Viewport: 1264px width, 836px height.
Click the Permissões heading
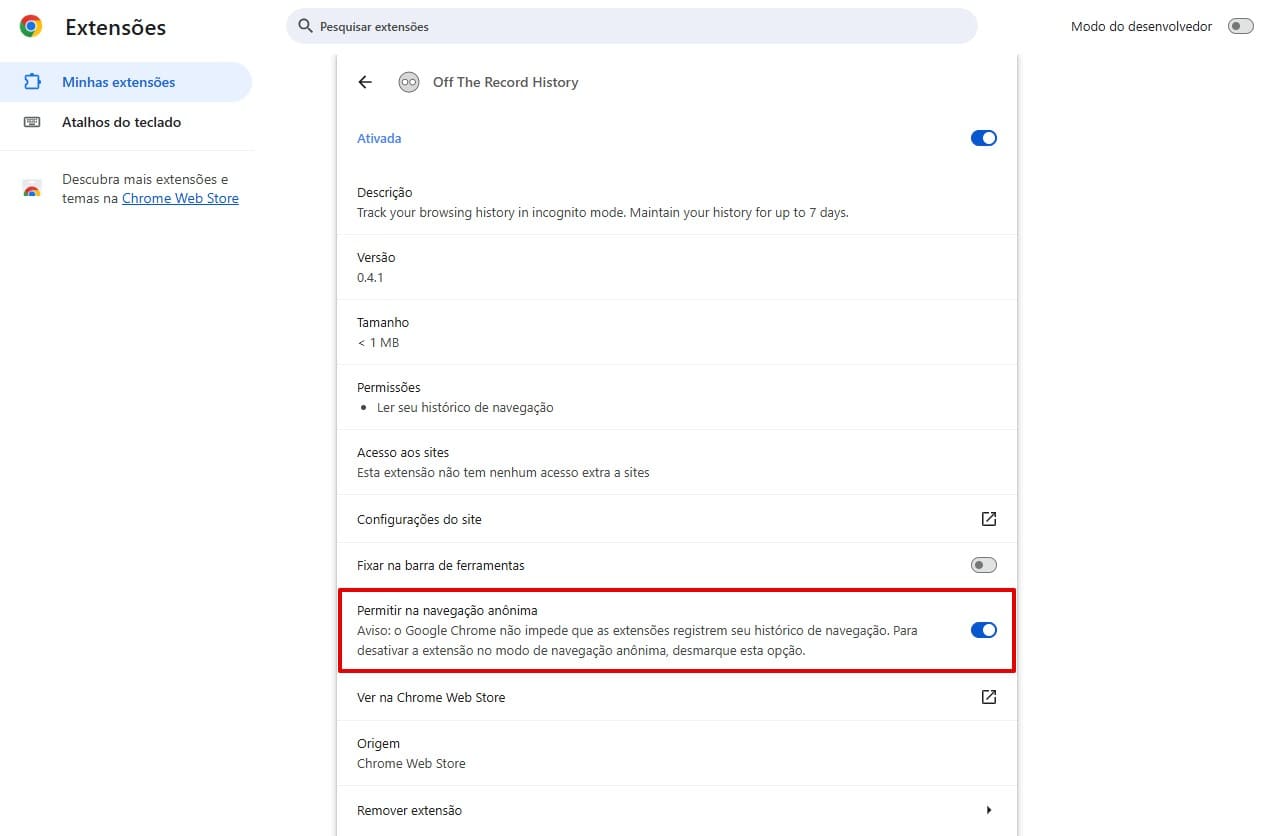coord(389,387)
